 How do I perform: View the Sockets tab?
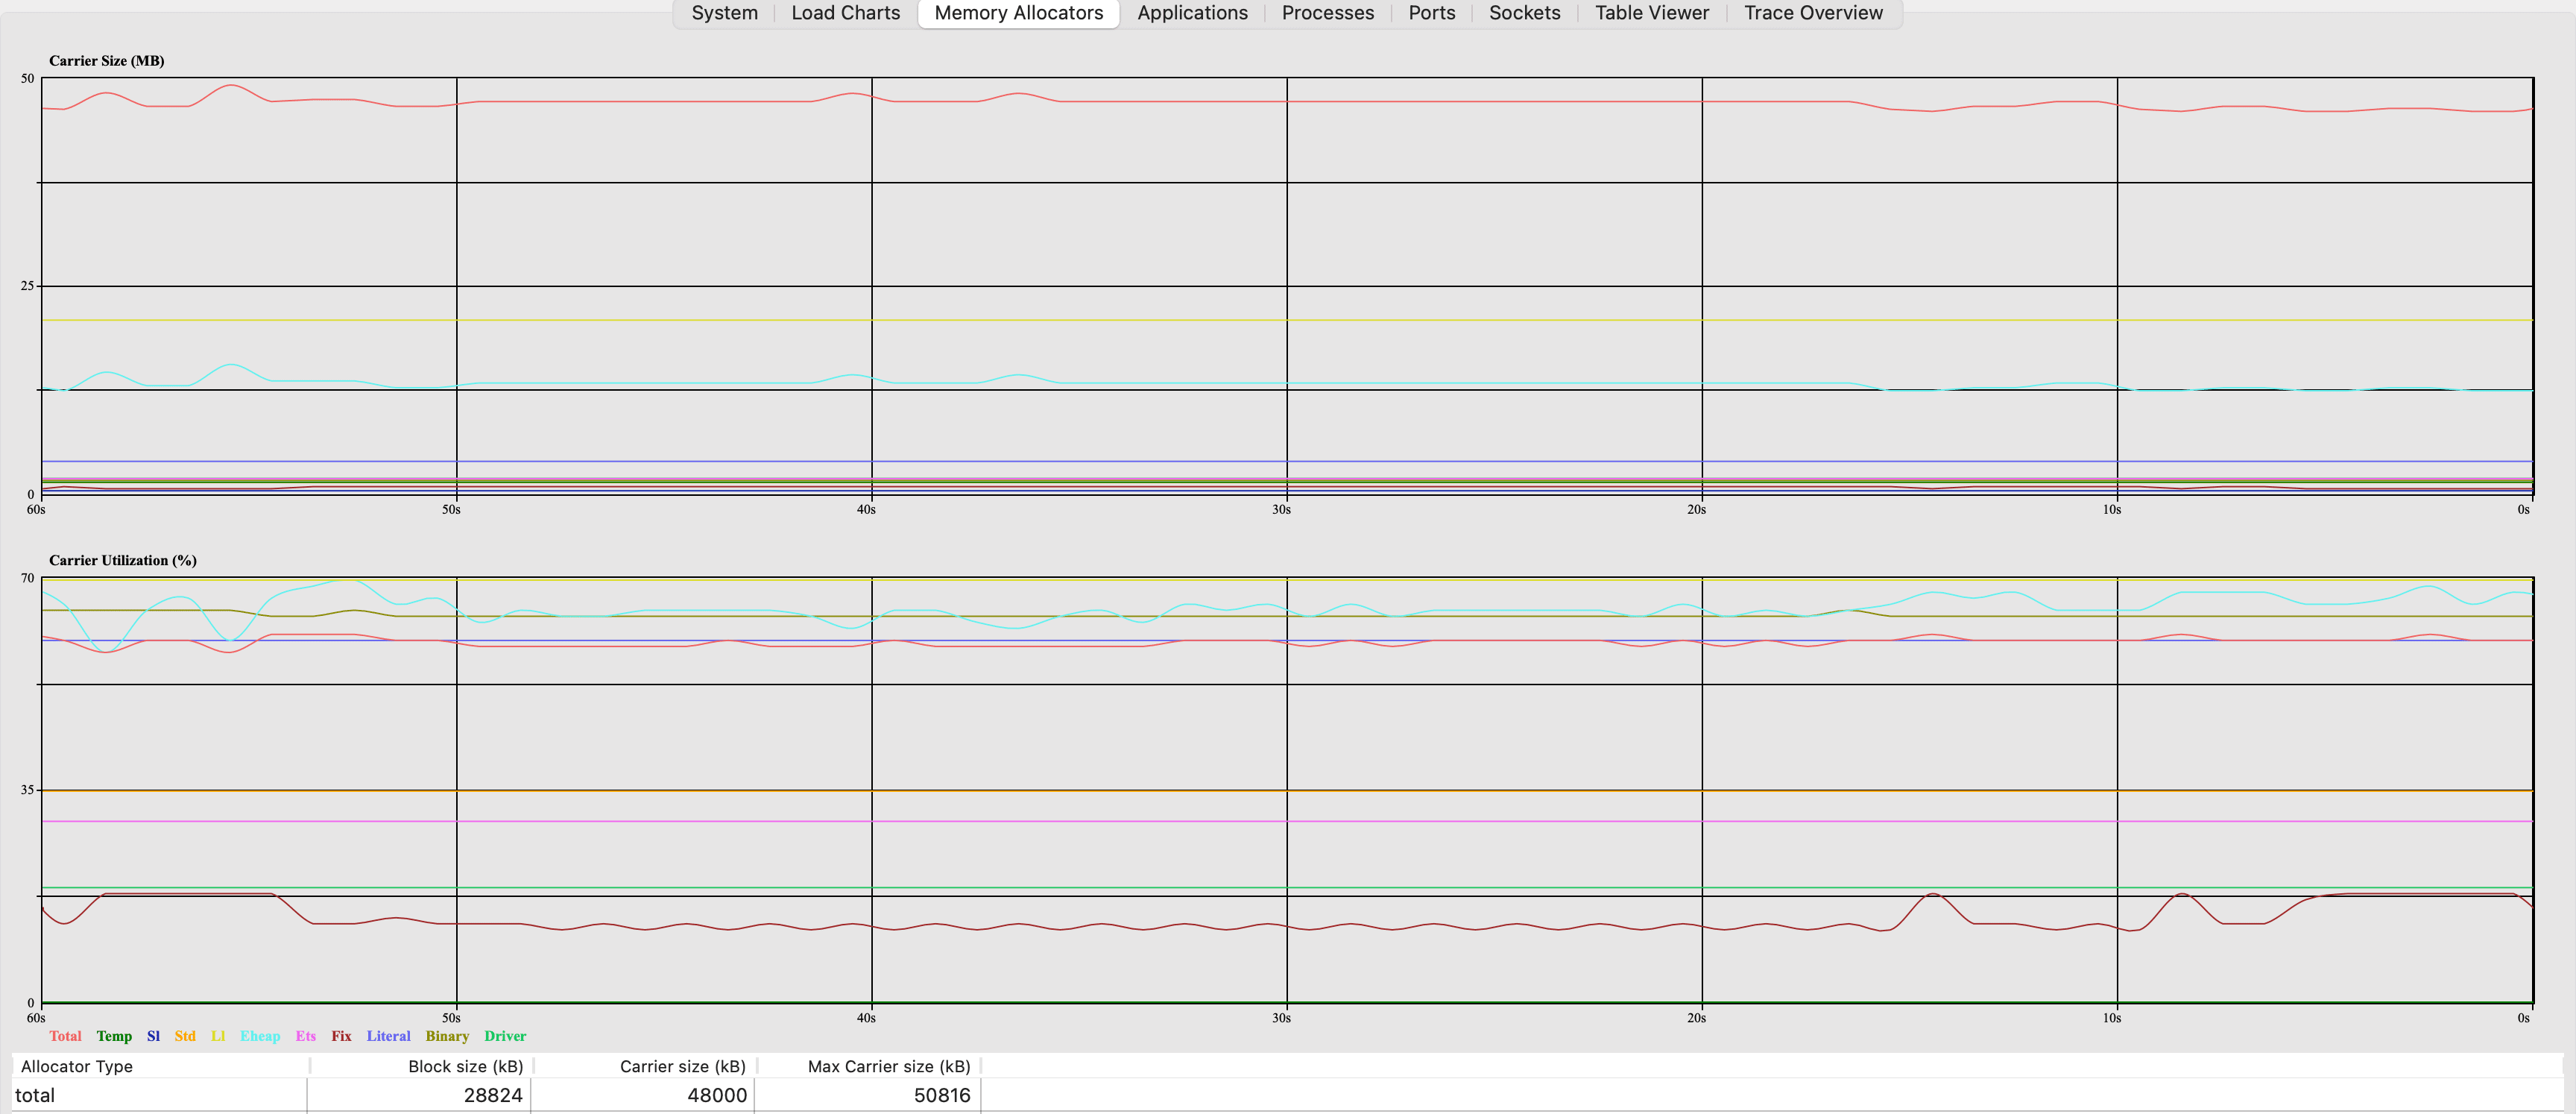click(1524, 13)
